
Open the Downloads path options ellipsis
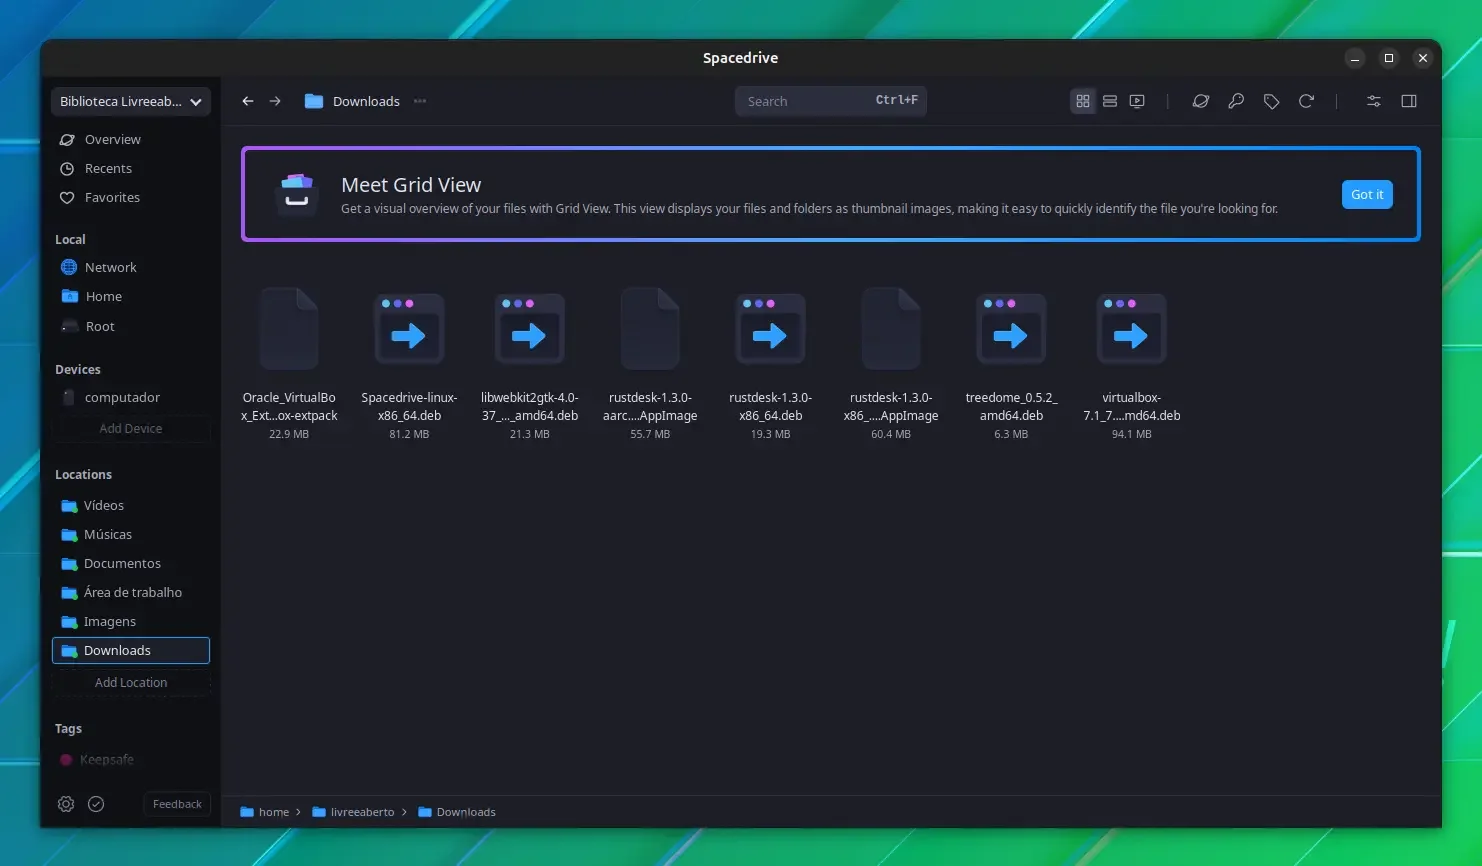[x=420, y=101]
